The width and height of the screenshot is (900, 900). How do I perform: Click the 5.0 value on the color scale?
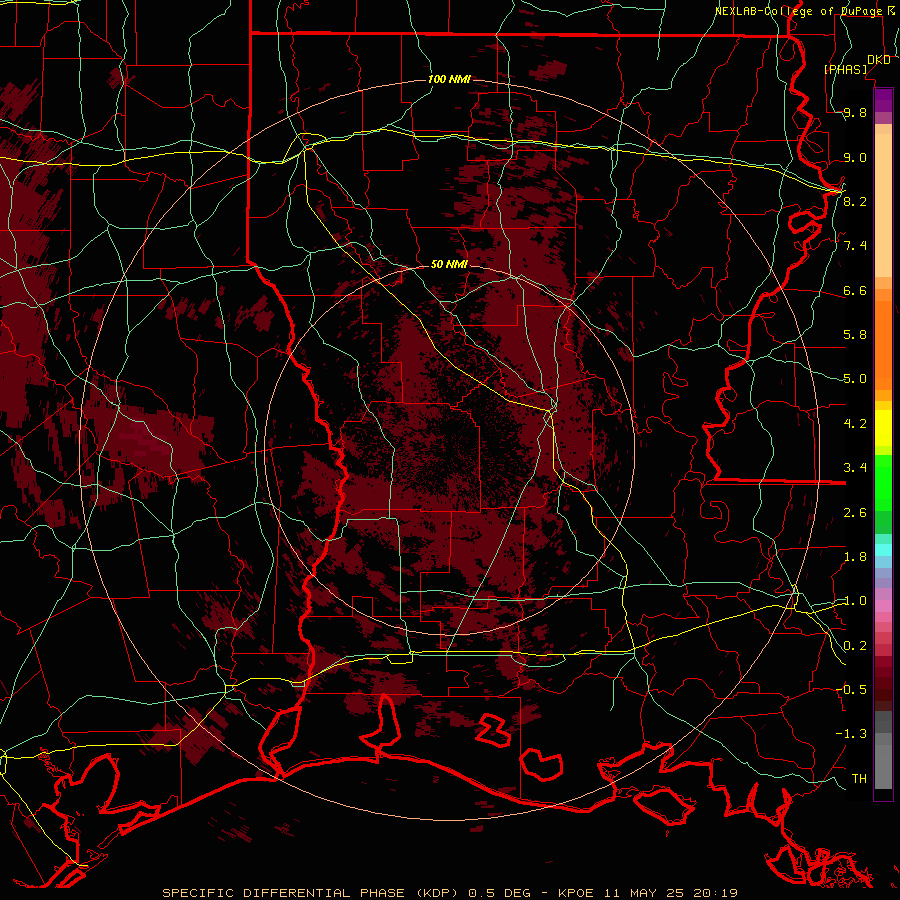855,379
